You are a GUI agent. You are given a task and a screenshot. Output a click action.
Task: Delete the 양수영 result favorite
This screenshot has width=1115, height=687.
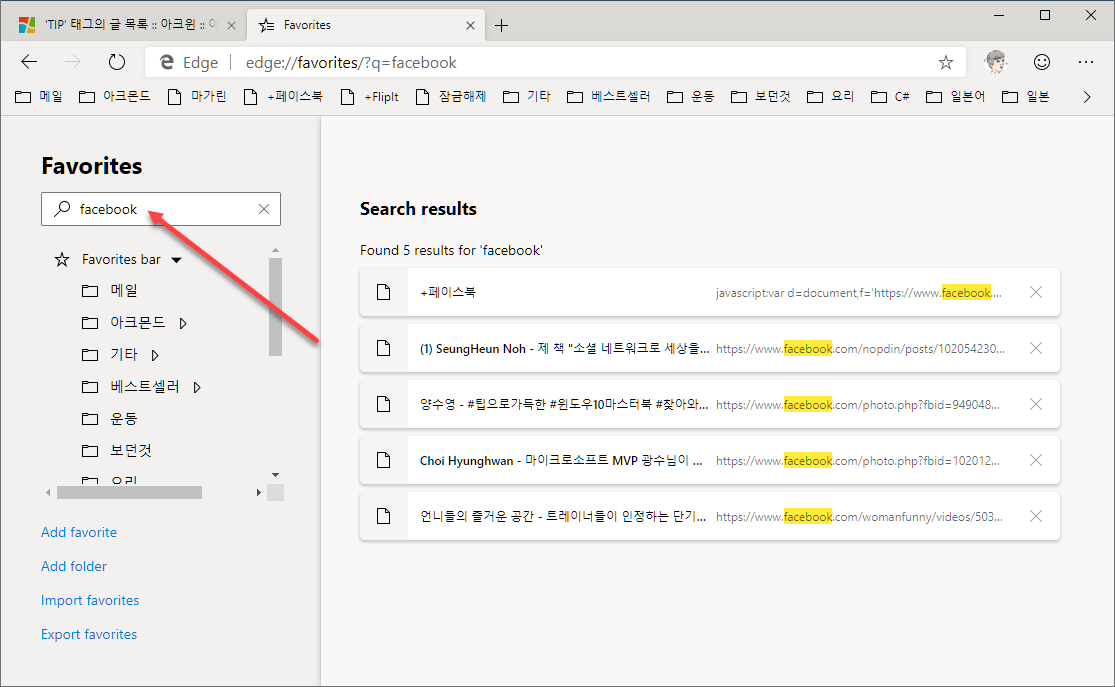(1036, 405)
